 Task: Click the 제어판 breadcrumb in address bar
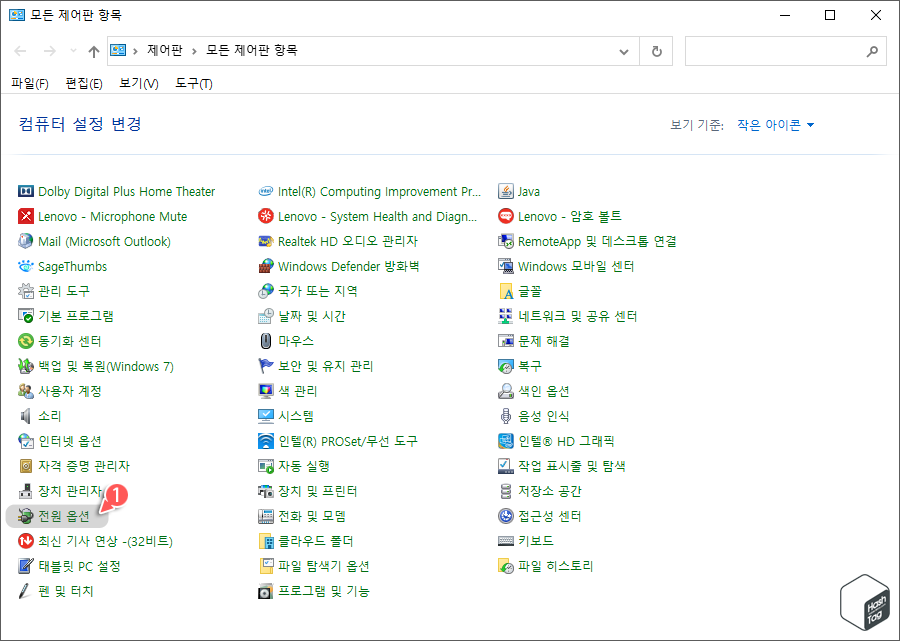tap(165, 50)
